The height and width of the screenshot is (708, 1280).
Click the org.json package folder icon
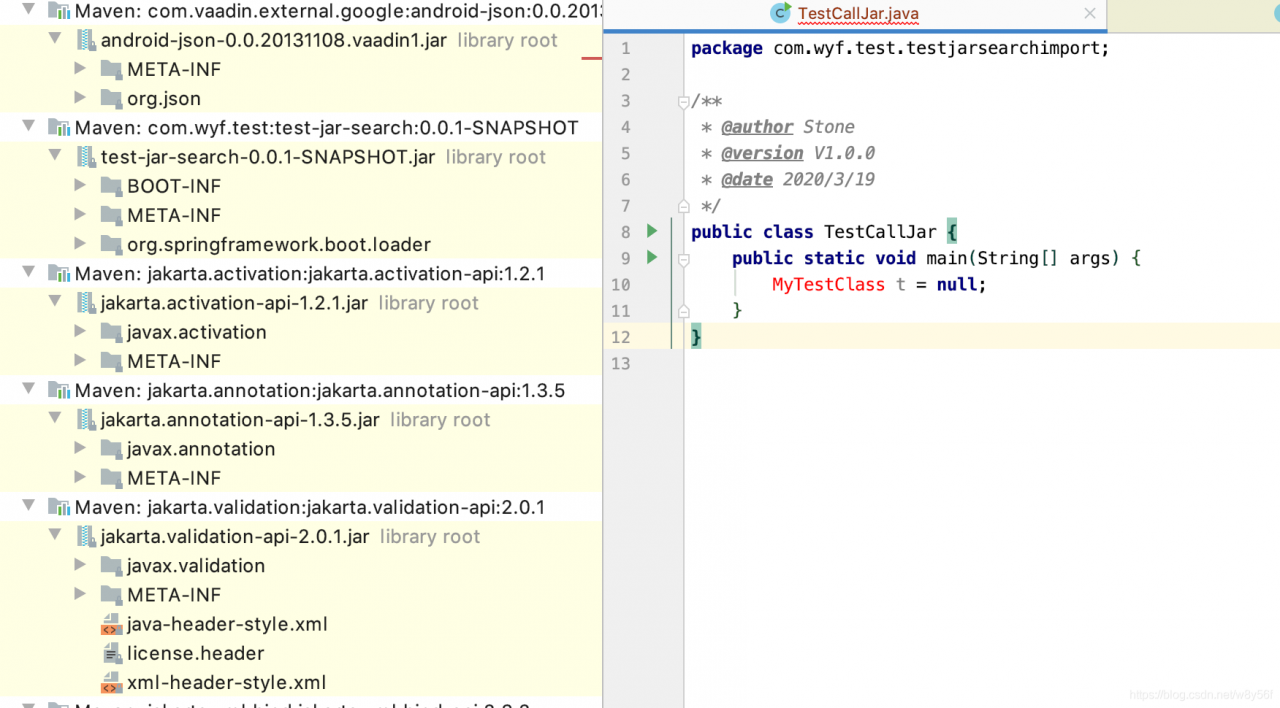point(111,98)
